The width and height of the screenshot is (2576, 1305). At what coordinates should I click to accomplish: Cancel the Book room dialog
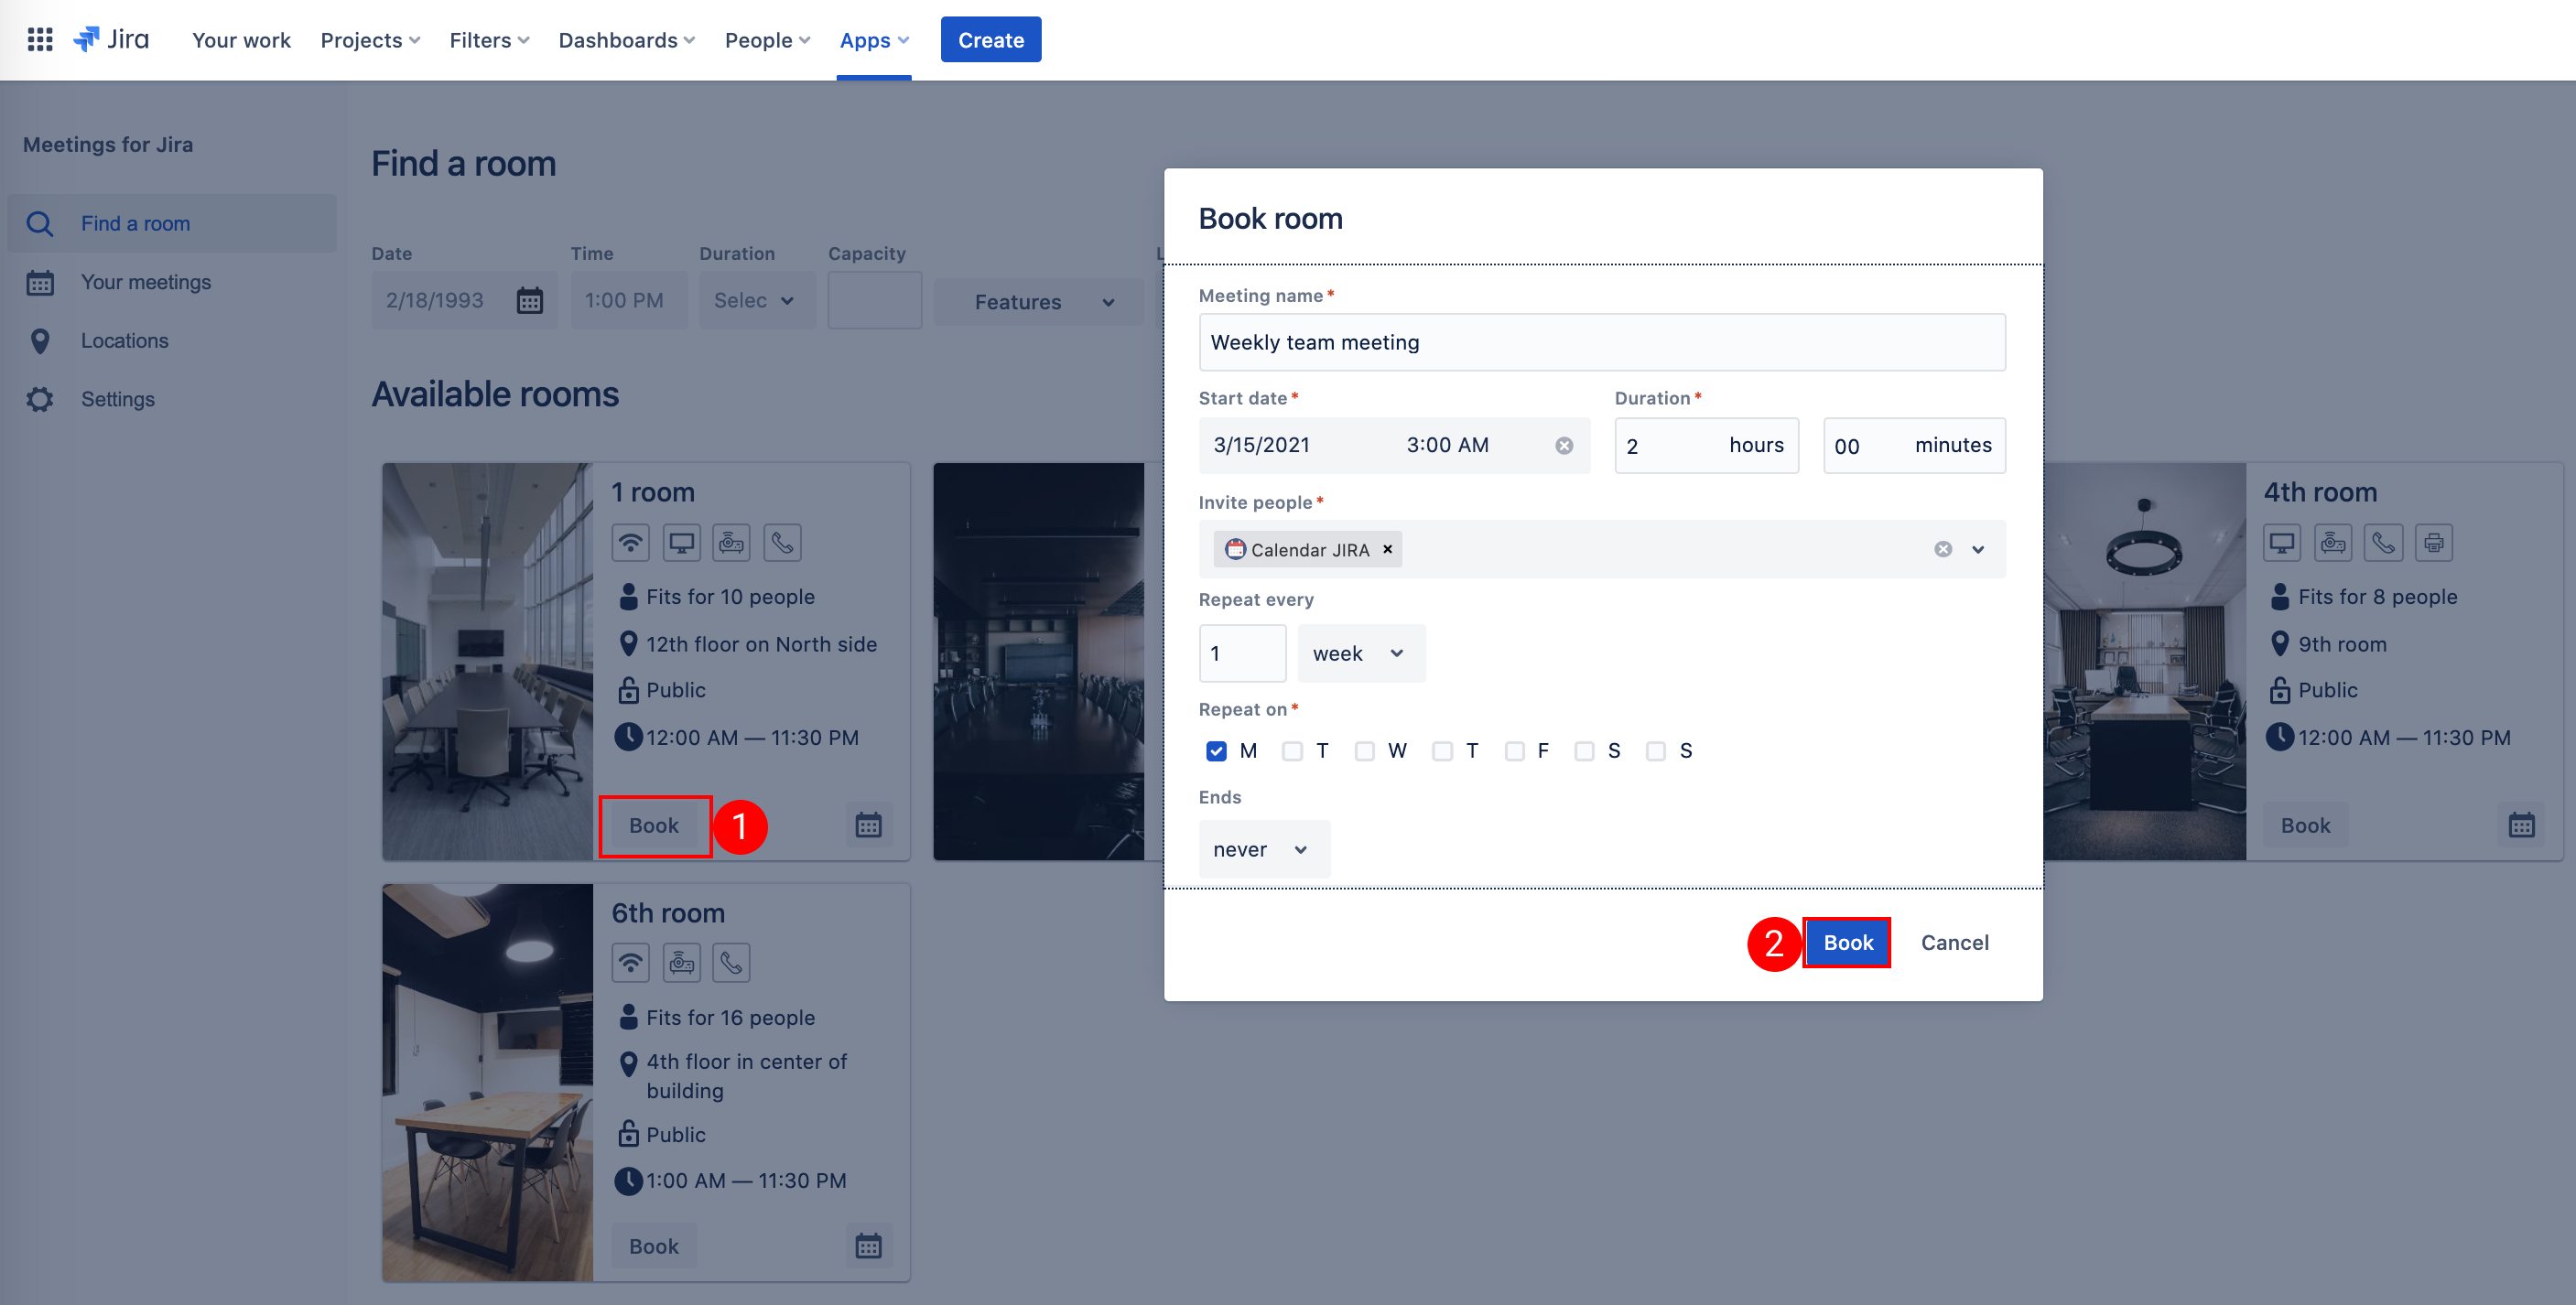coord(1954,942)
